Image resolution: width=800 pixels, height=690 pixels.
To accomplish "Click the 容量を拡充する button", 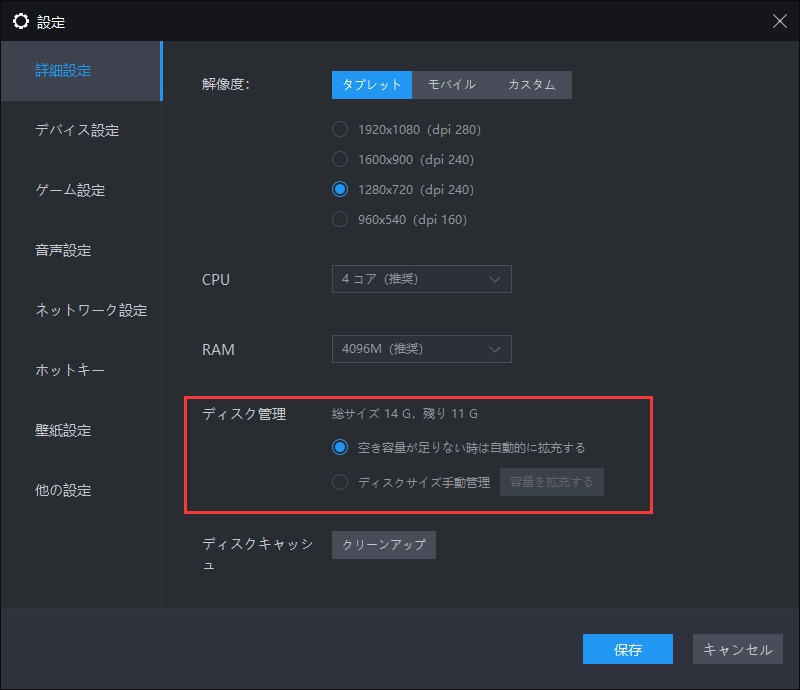I will 552,482.
